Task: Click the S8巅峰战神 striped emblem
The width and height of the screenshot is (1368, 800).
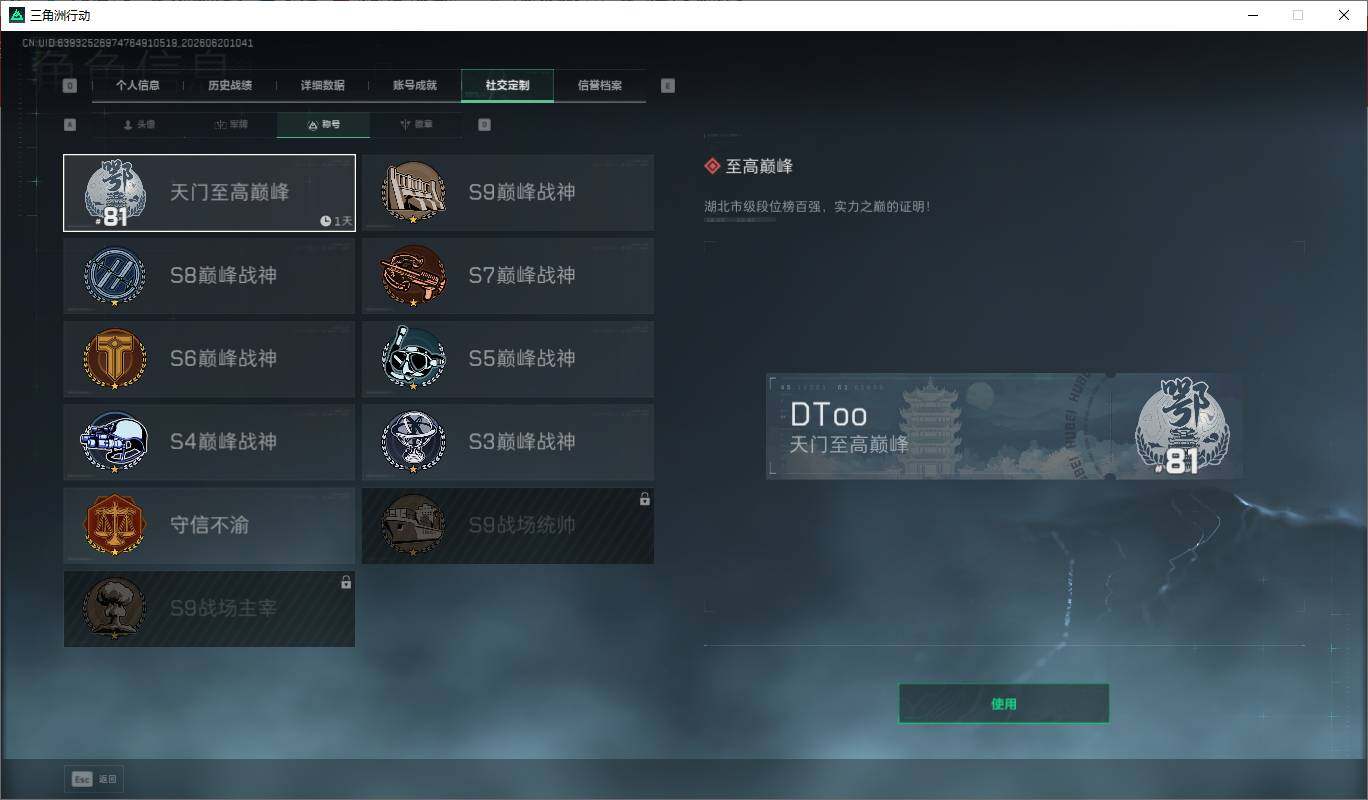Action: tap(115, 275)
